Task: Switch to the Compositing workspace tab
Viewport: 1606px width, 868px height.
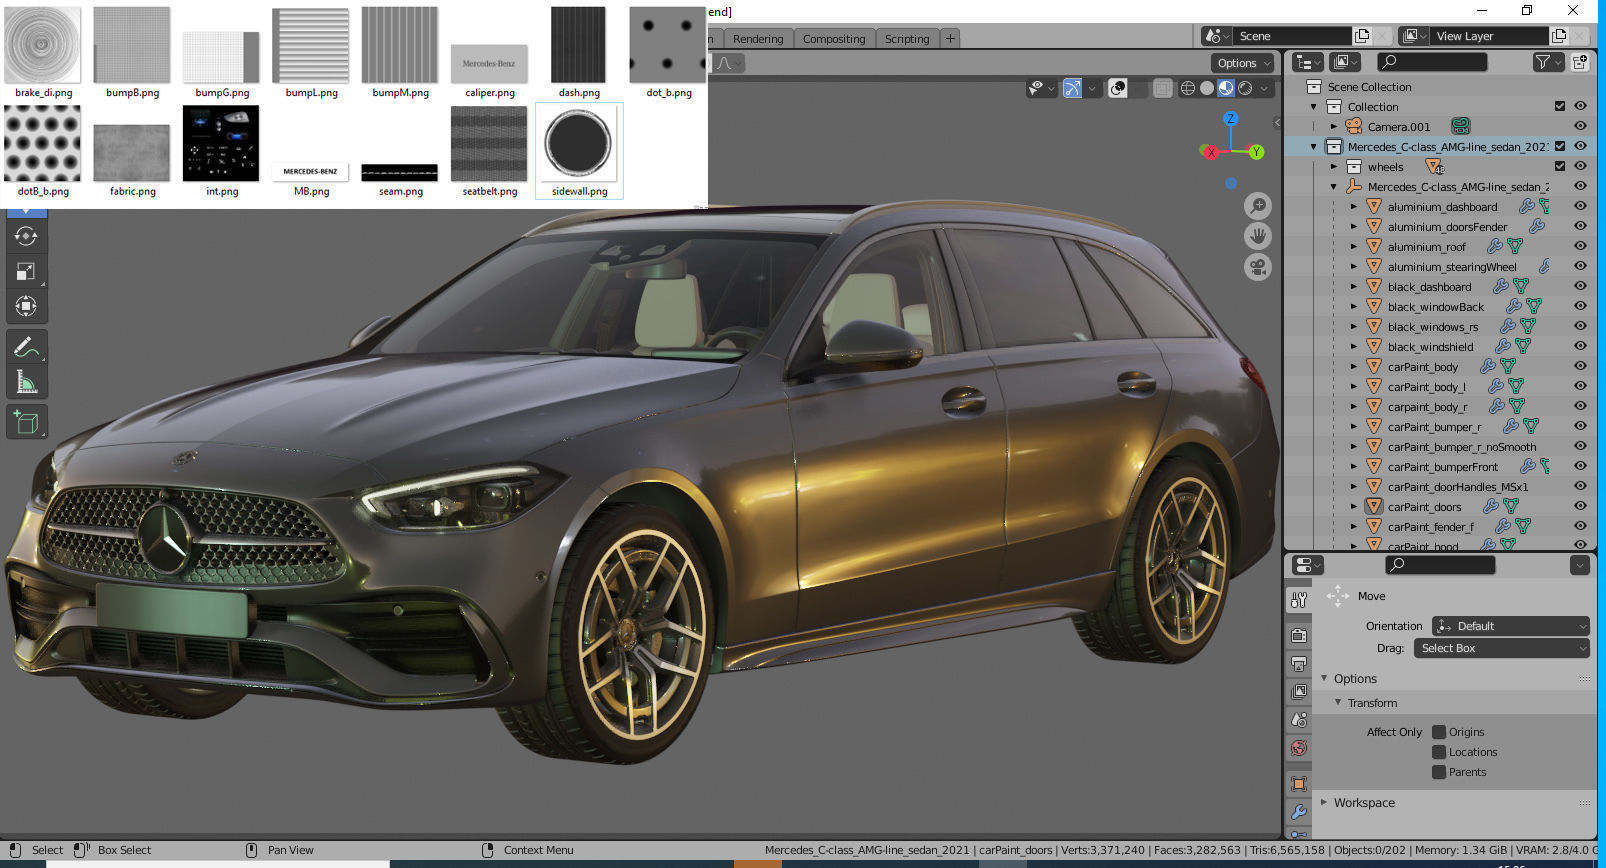Action: click(834, 39)
